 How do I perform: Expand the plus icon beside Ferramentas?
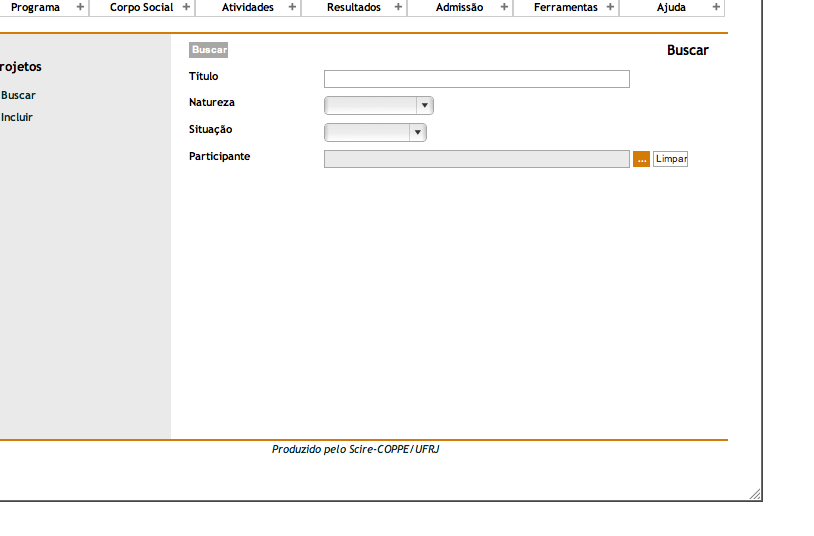click(x=611, y=7)
